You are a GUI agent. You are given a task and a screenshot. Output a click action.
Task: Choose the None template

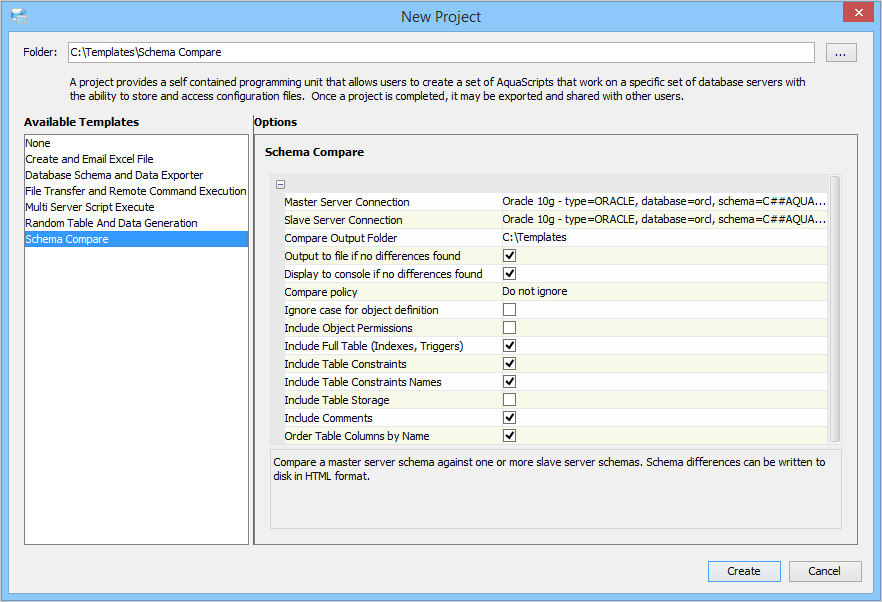[38, 143]
